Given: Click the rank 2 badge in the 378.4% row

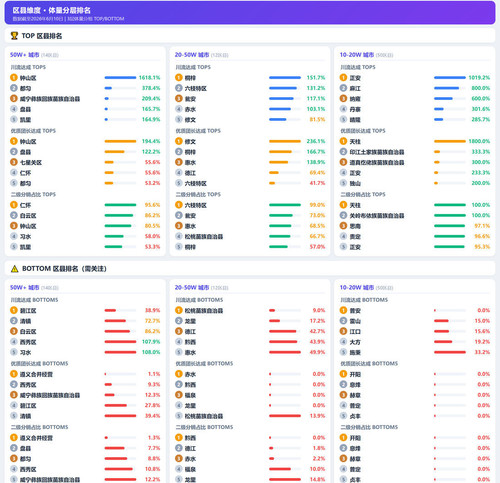Looking at the screenshot, I should pos(14,88).
